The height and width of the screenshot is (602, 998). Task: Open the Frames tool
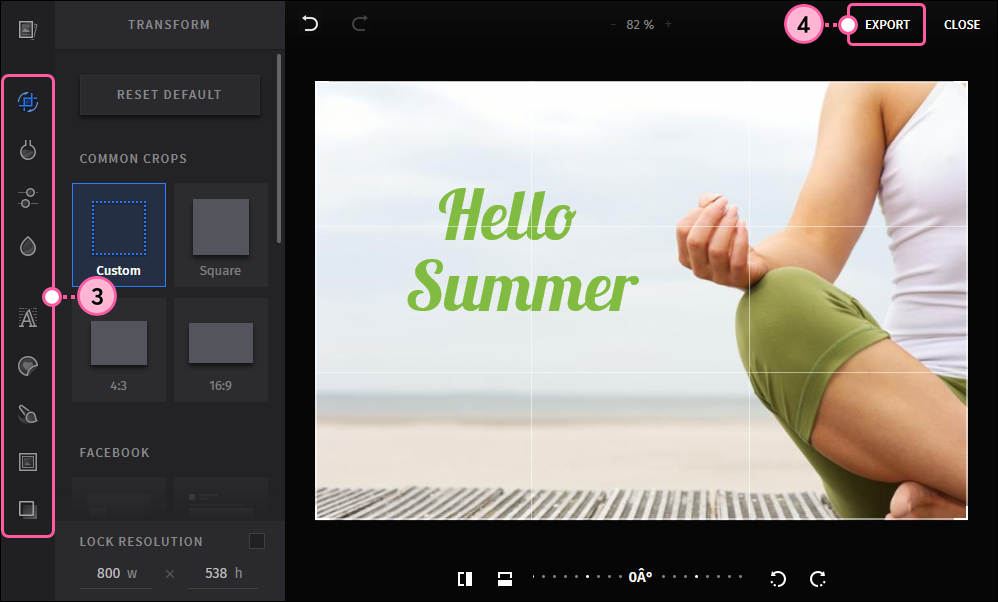[28, 461]
